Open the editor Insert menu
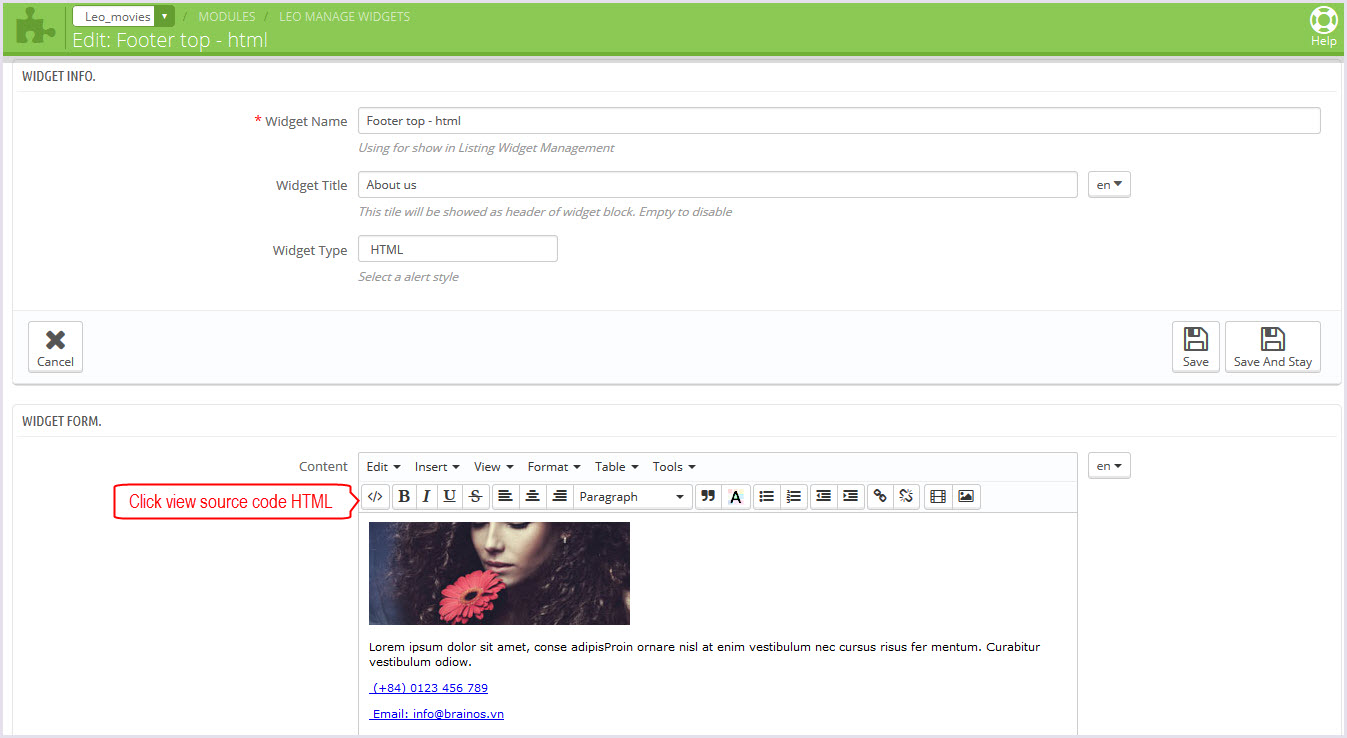1347x738 pixels. tap(437, 467)
